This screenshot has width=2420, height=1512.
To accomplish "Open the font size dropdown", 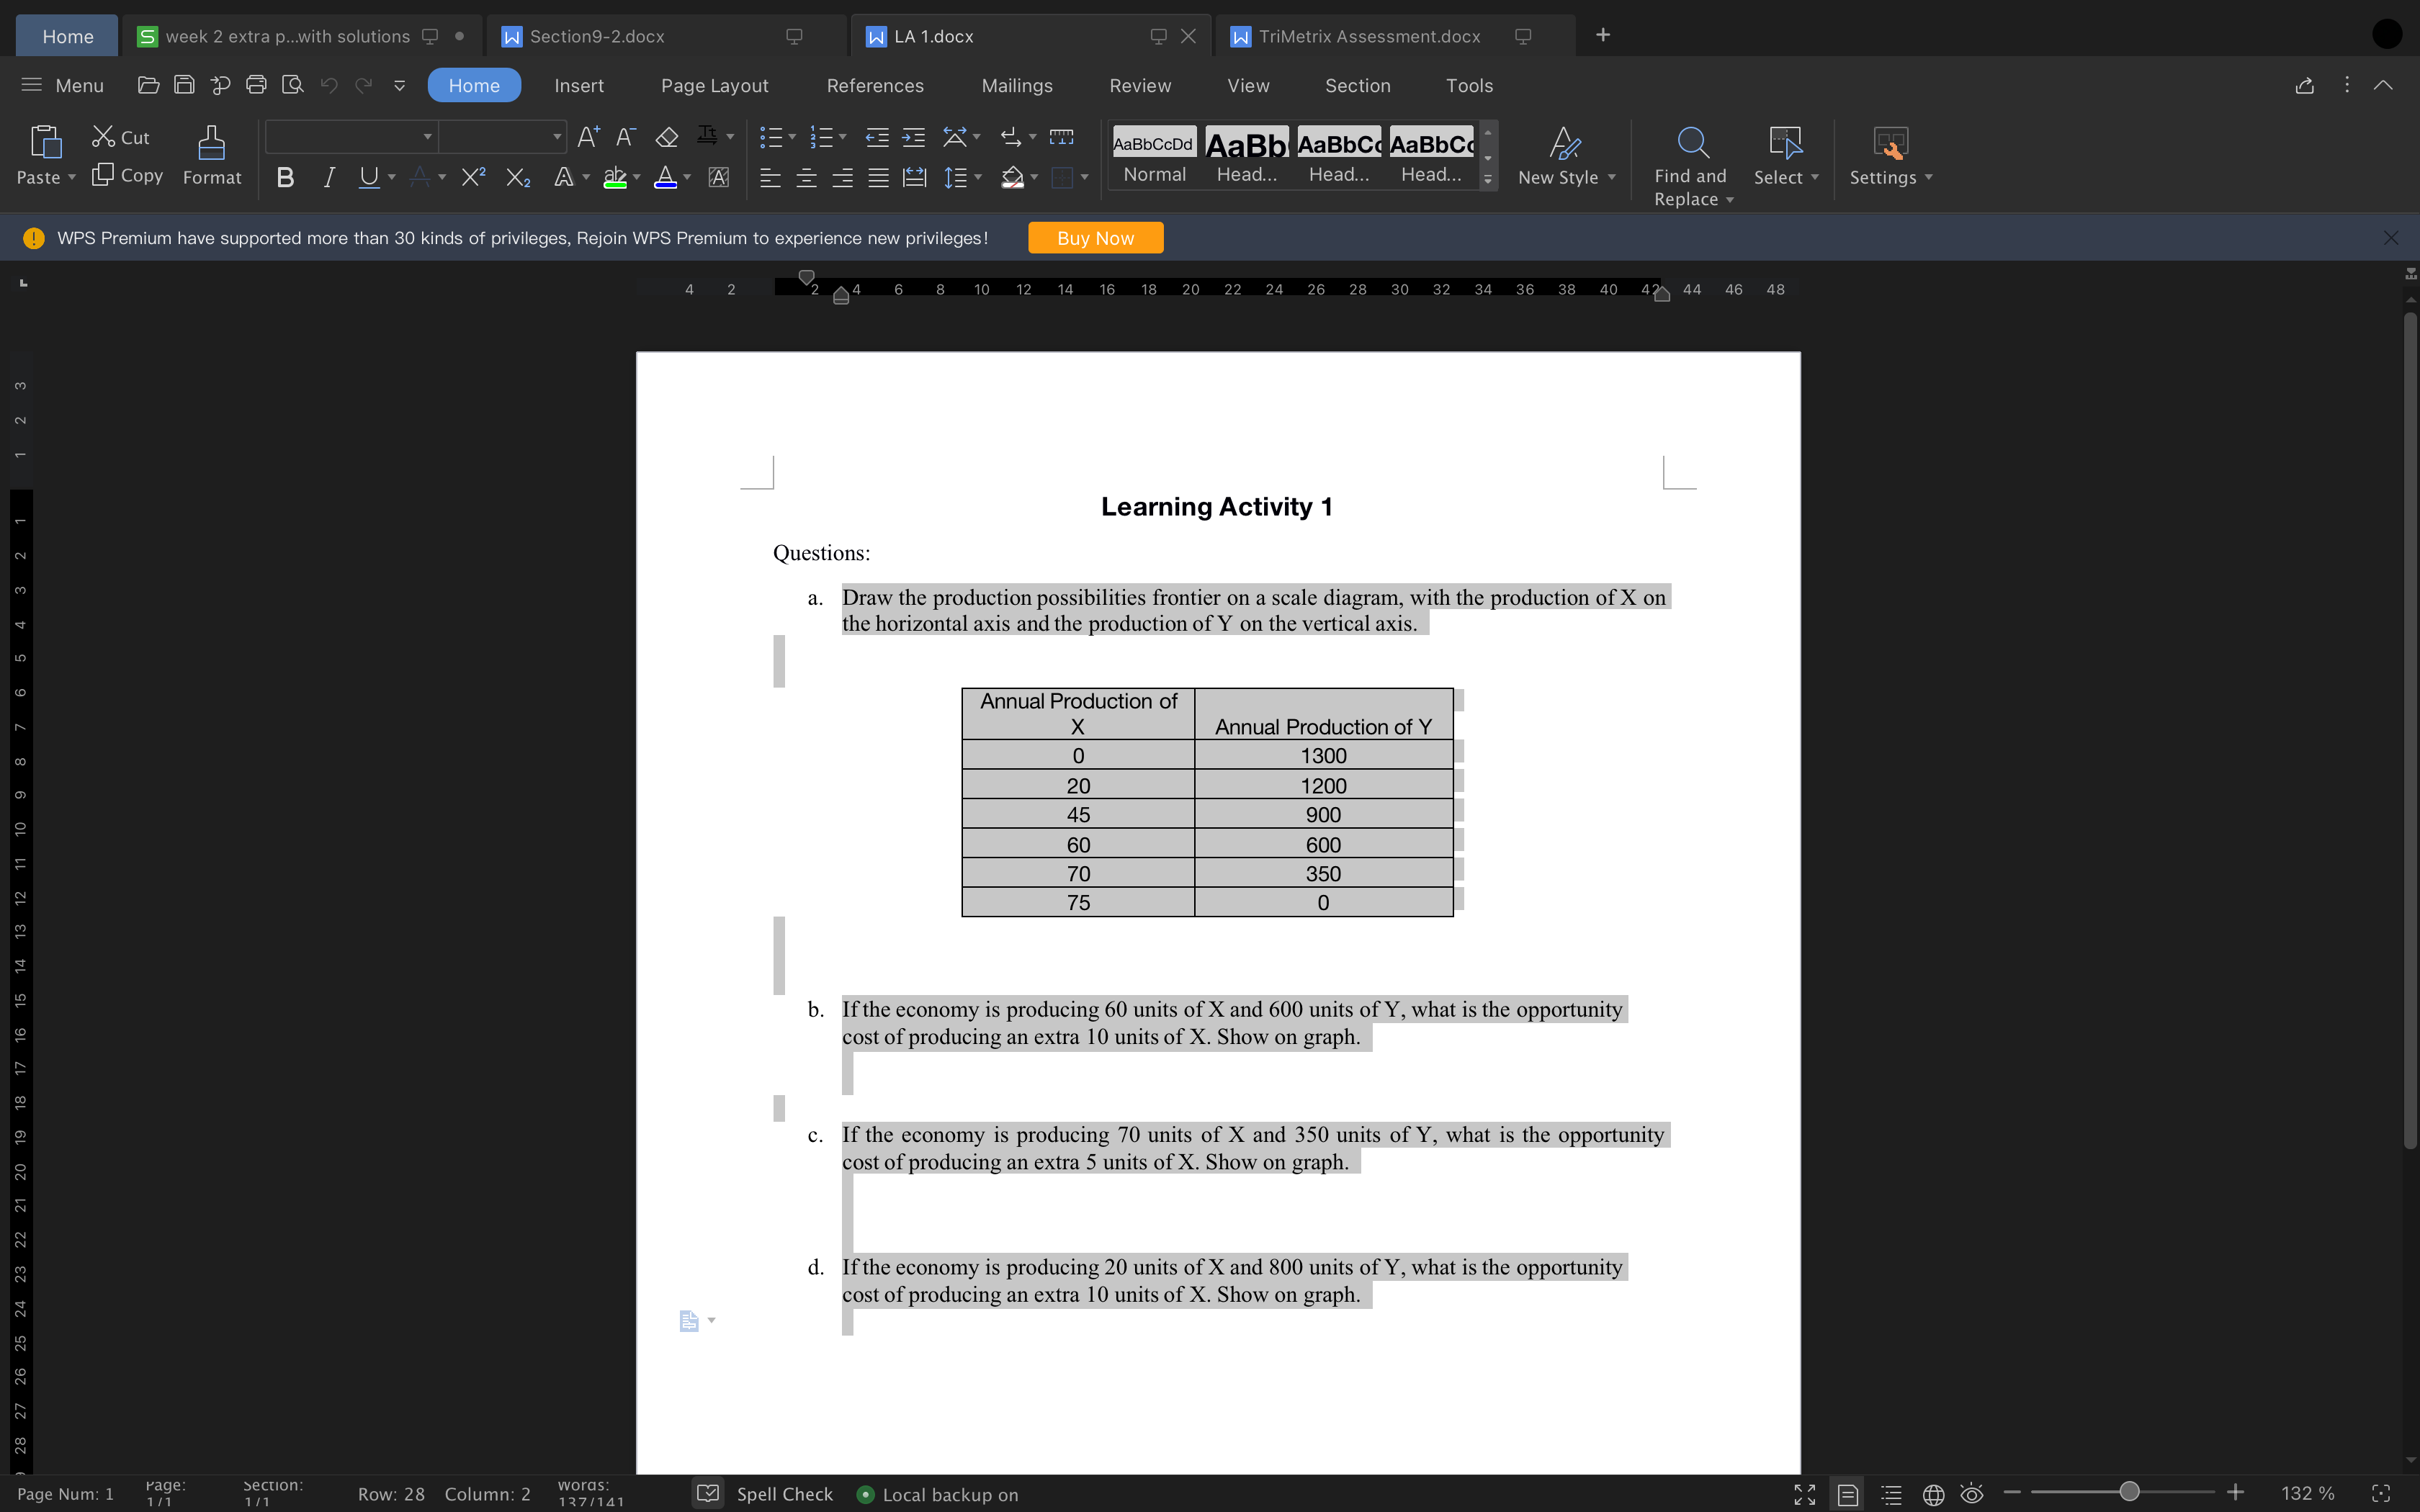I will 556,137.
